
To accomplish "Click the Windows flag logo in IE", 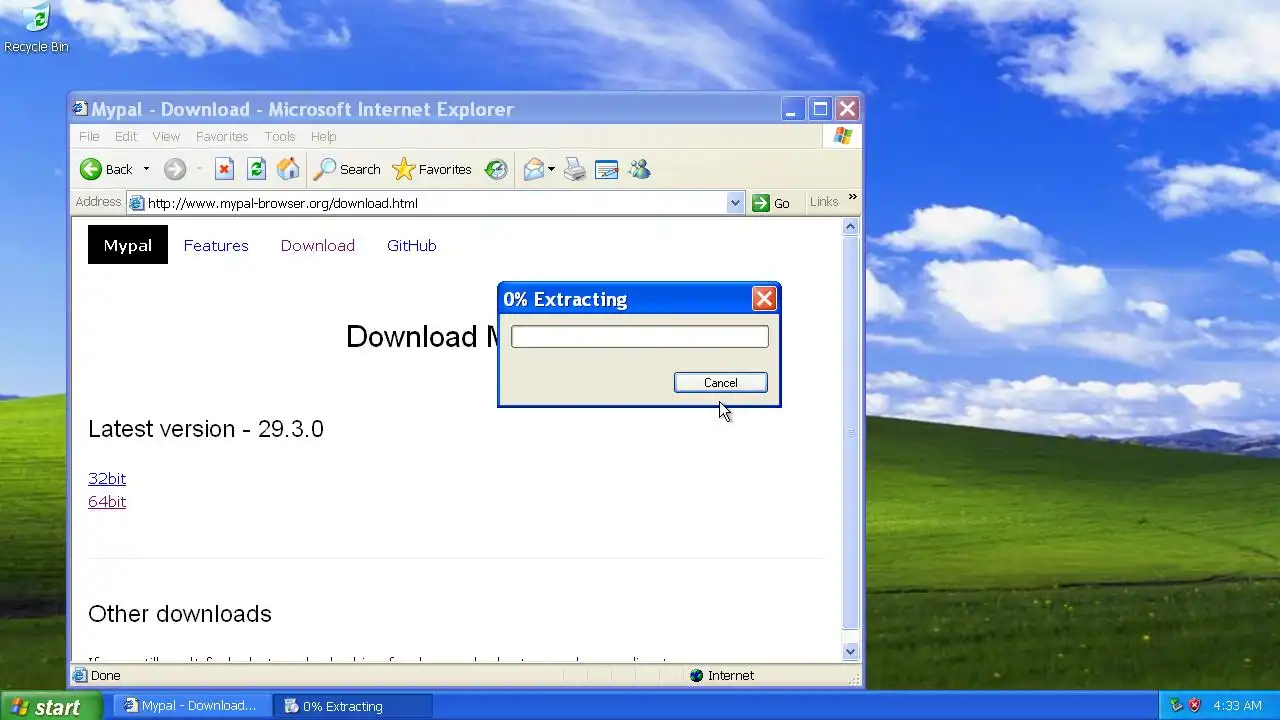I will tap(842, 136).
